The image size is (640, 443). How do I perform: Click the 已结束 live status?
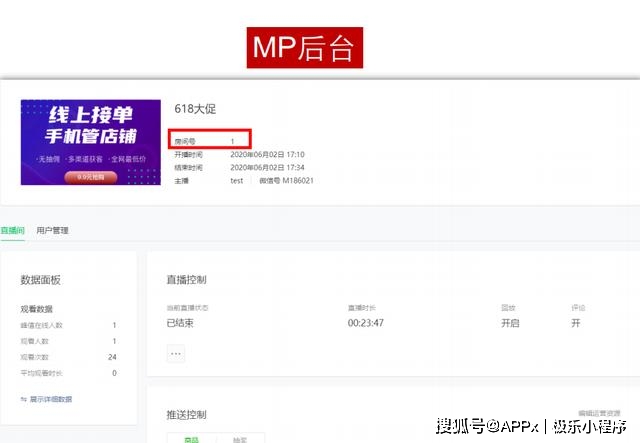click(180, 323)
